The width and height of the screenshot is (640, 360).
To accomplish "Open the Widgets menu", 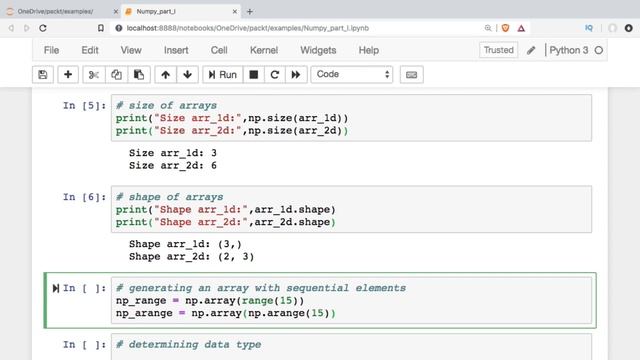I will [318, 50].
